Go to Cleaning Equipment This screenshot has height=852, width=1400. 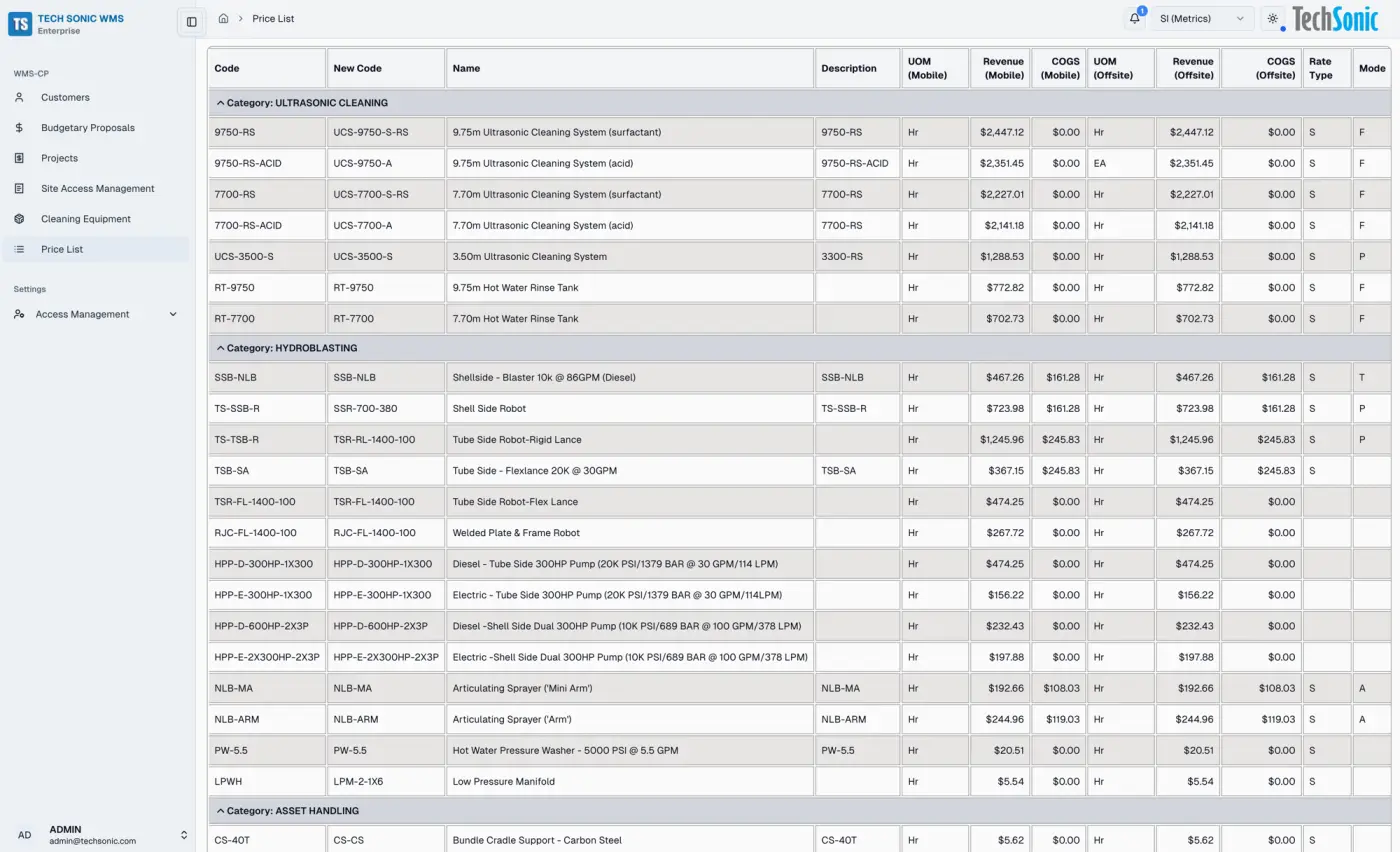point(96,219)
